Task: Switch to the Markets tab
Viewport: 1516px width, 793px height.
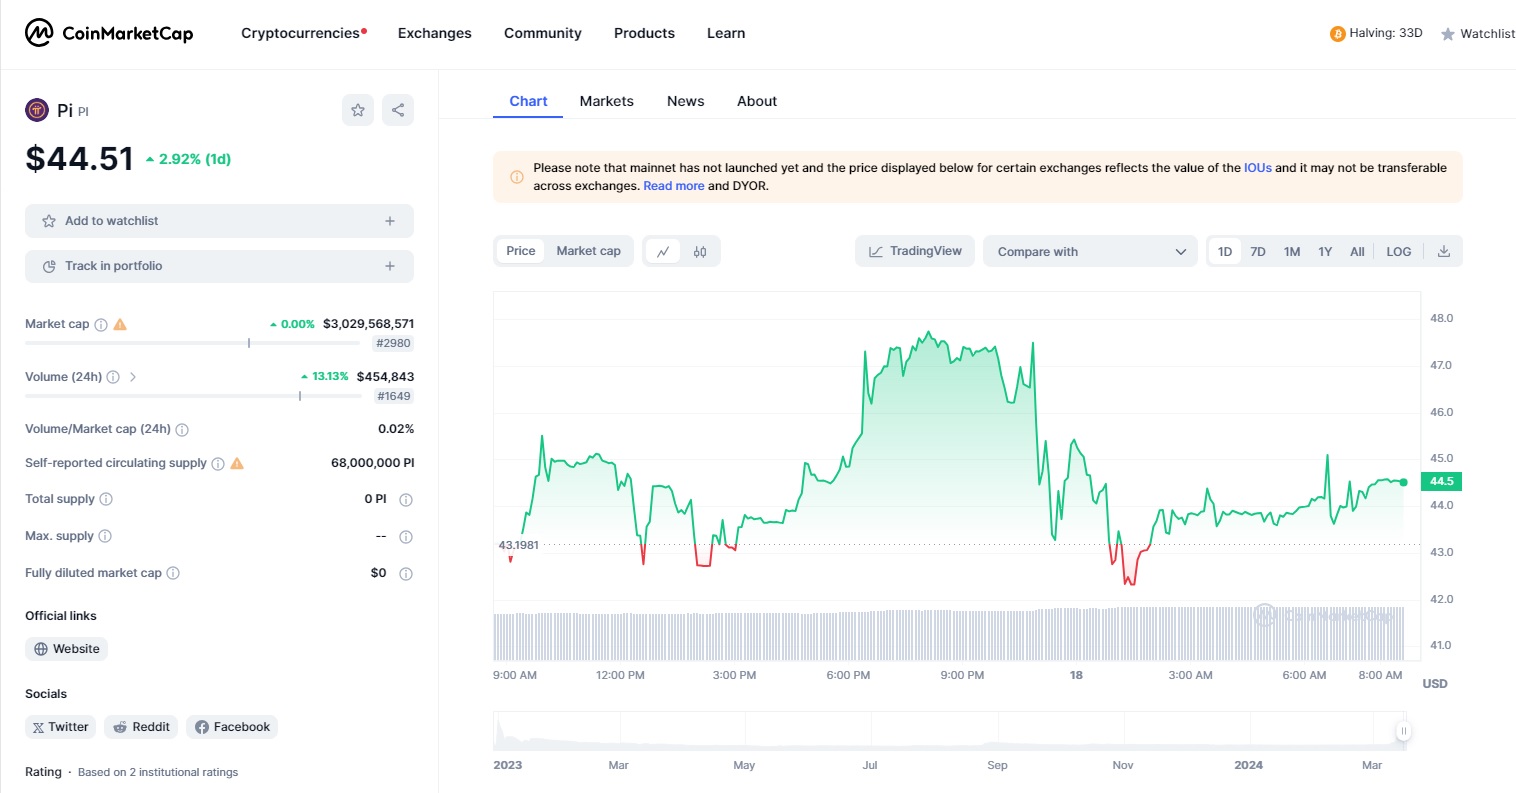Action: click(x=607, y=101)
